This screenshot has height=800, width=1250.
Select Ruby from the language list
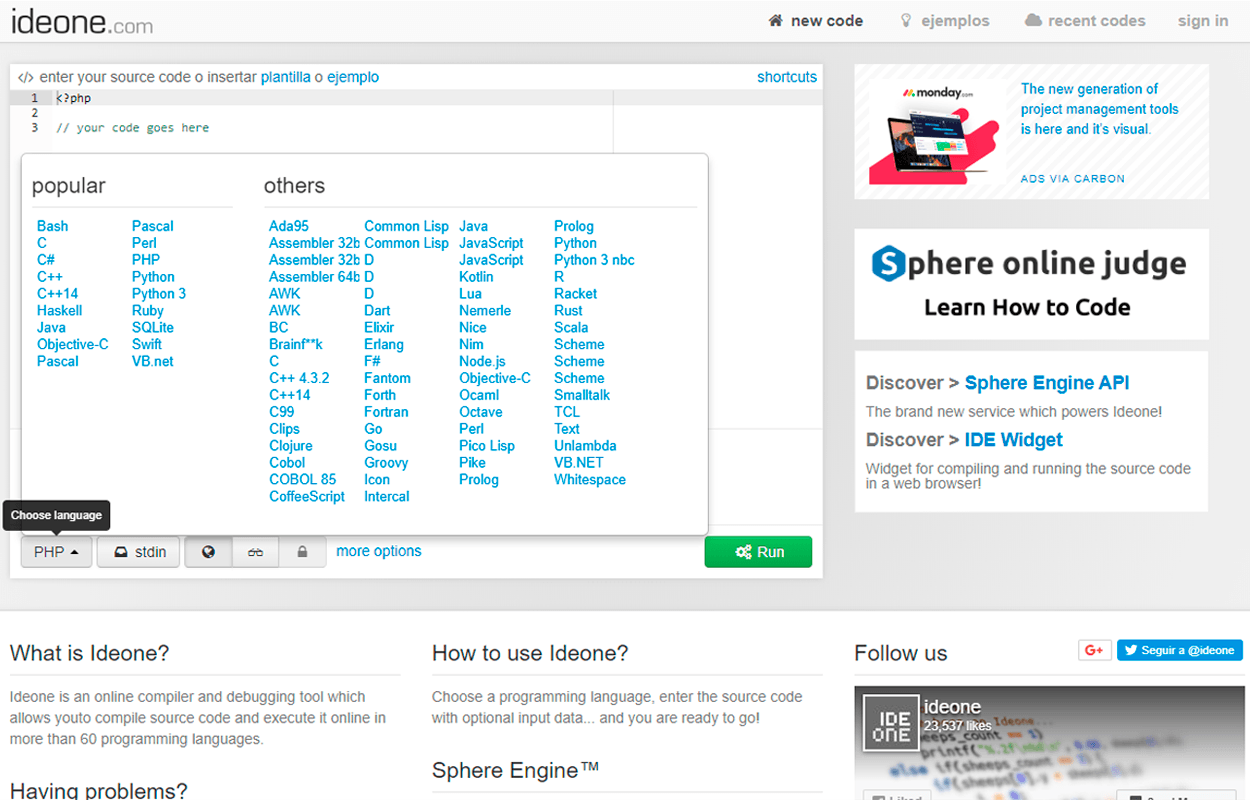pyautogui.click(x=148, y=310)
